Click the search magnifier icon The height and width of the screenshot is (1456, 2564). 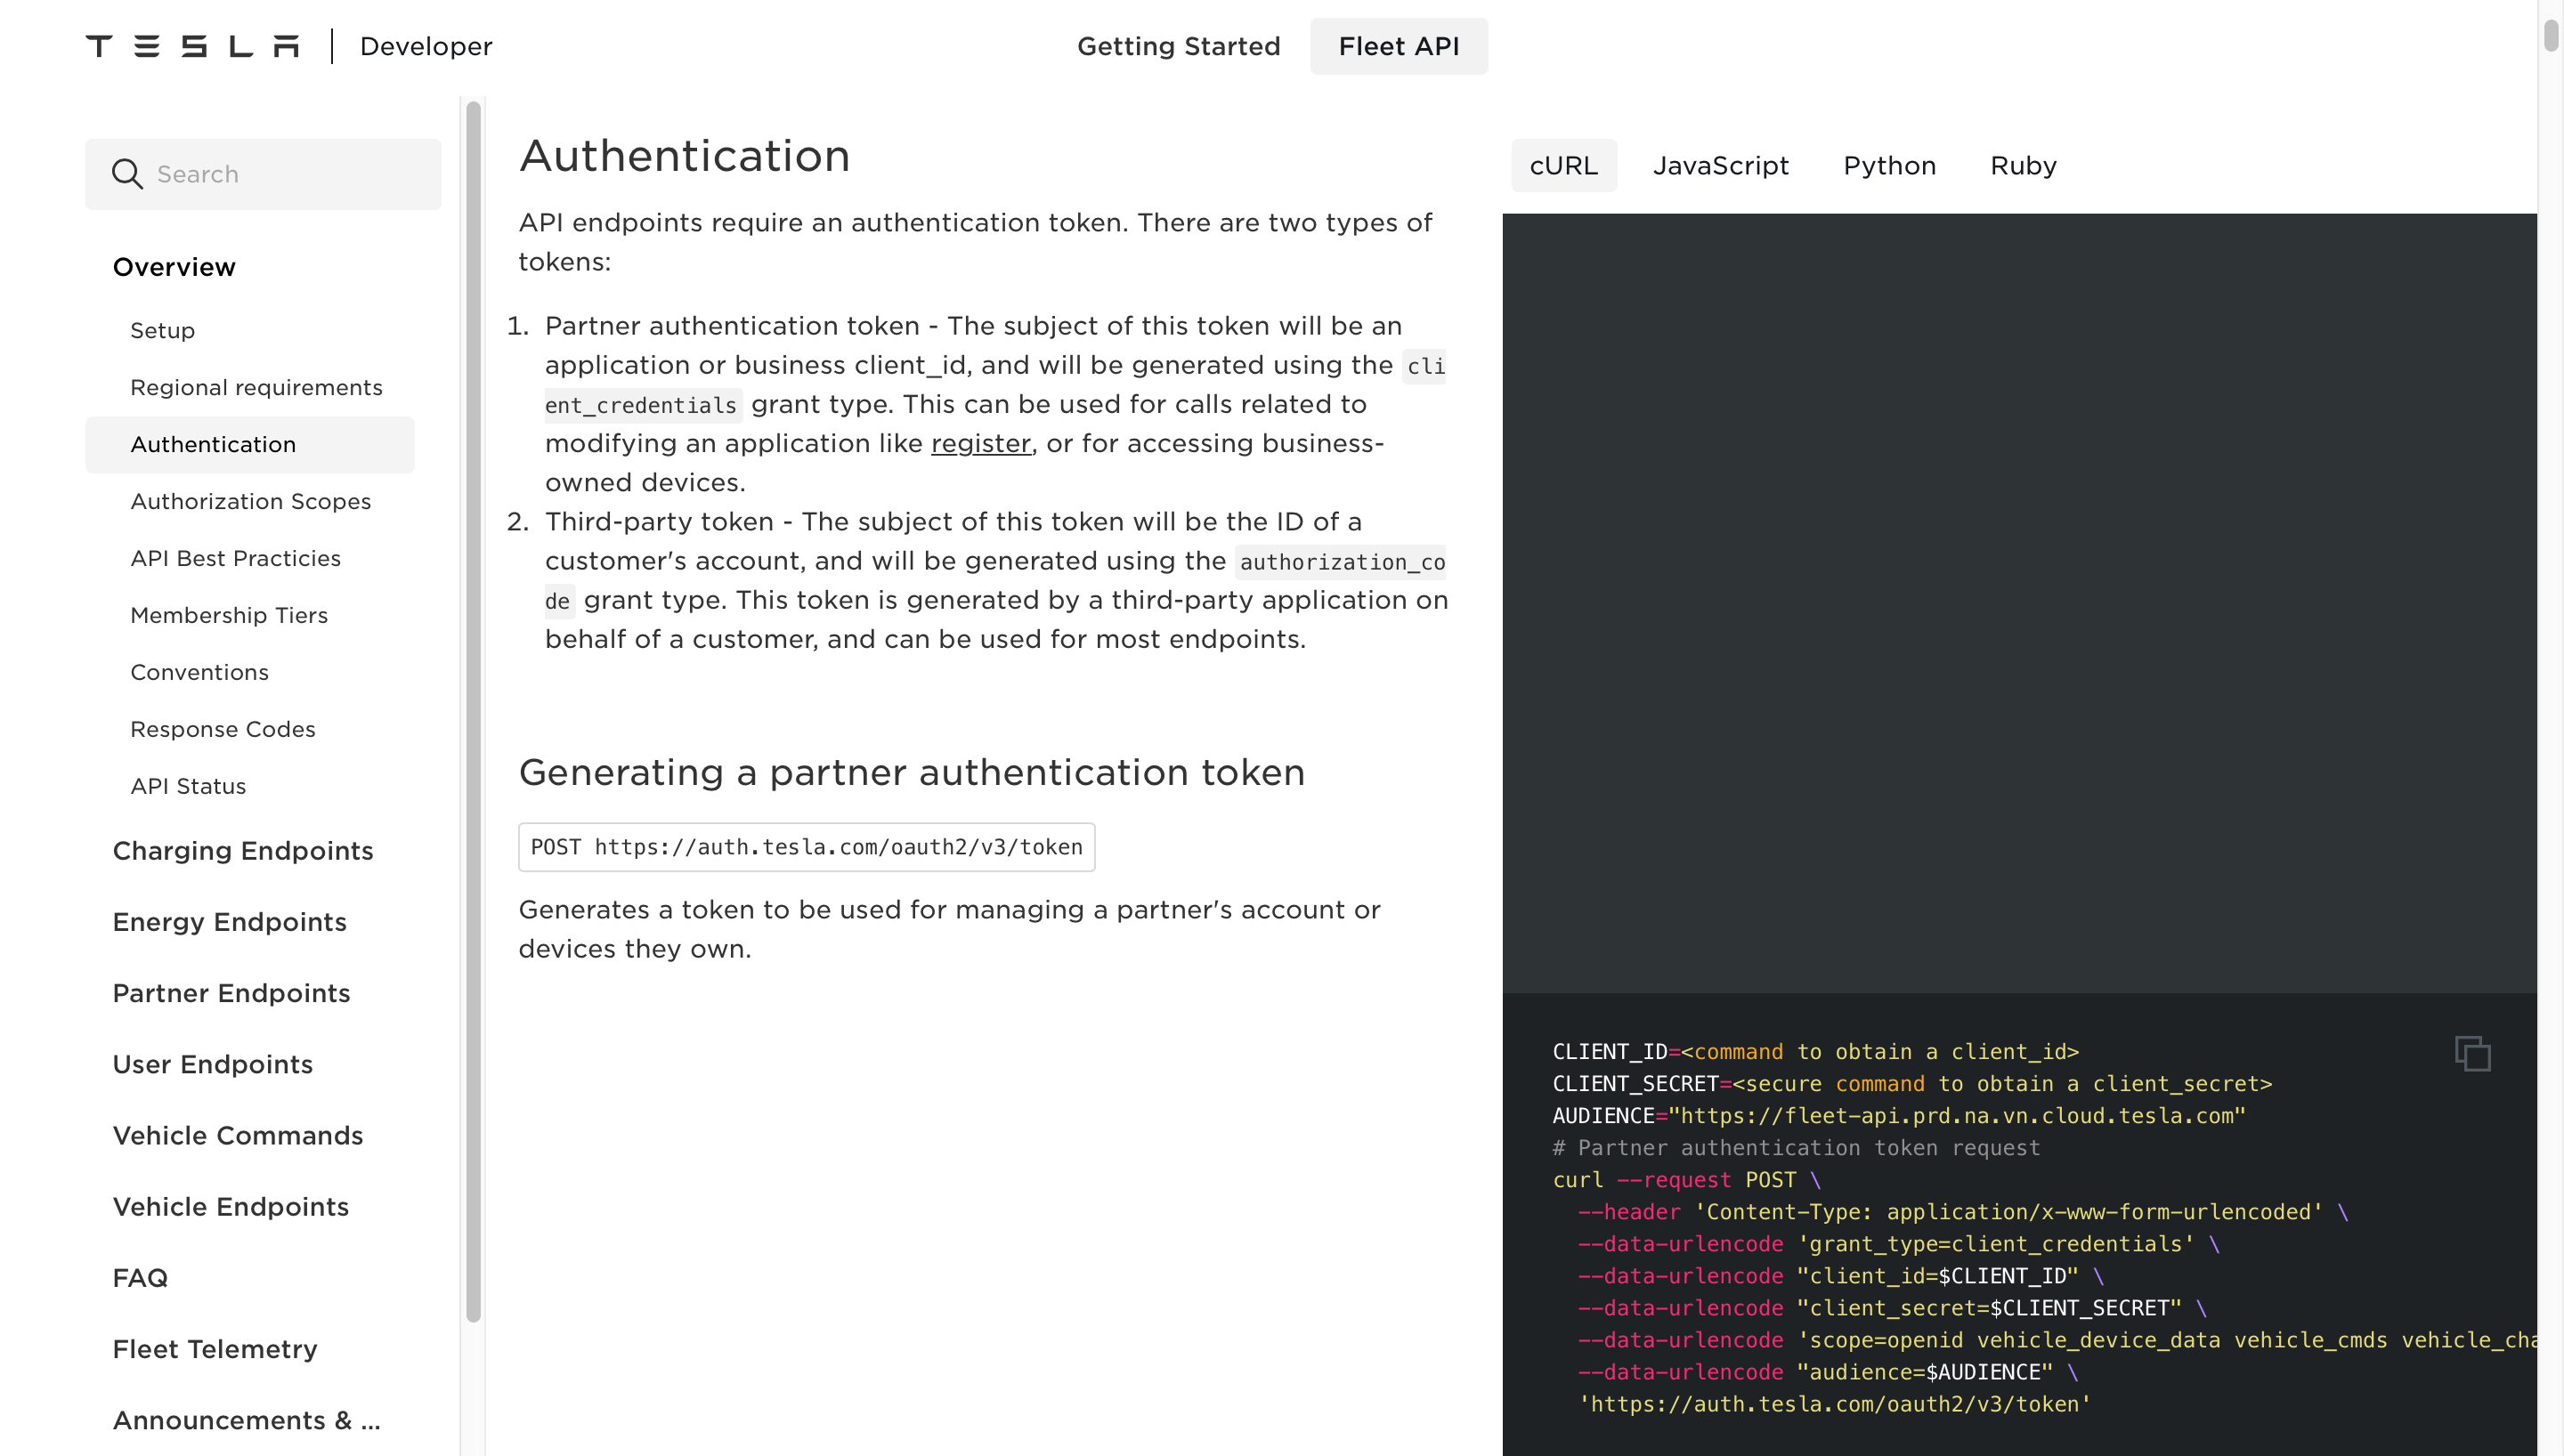127,174
